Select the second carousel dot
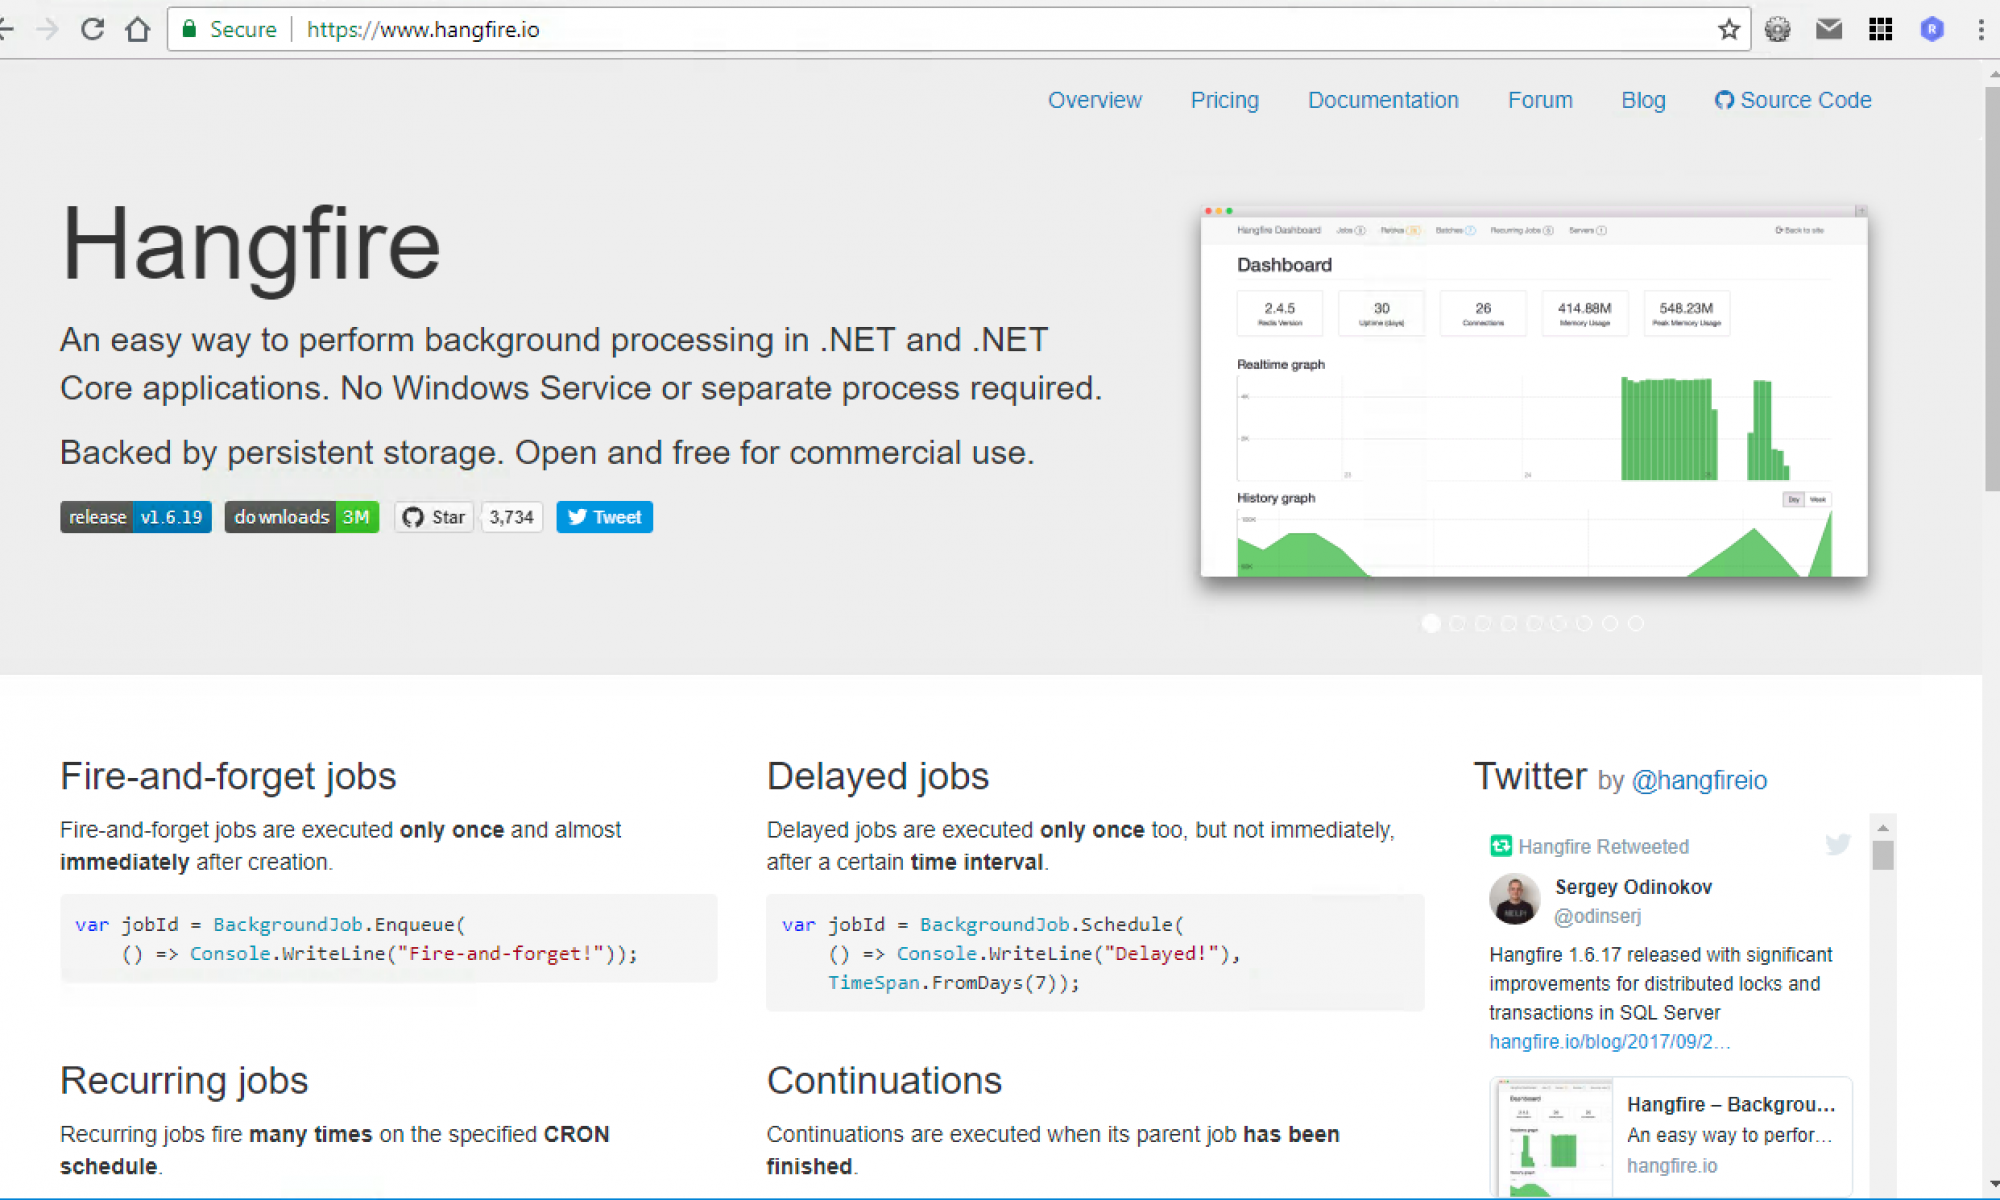This screenshot has height=1200, width=2000. pos(1457,623)
